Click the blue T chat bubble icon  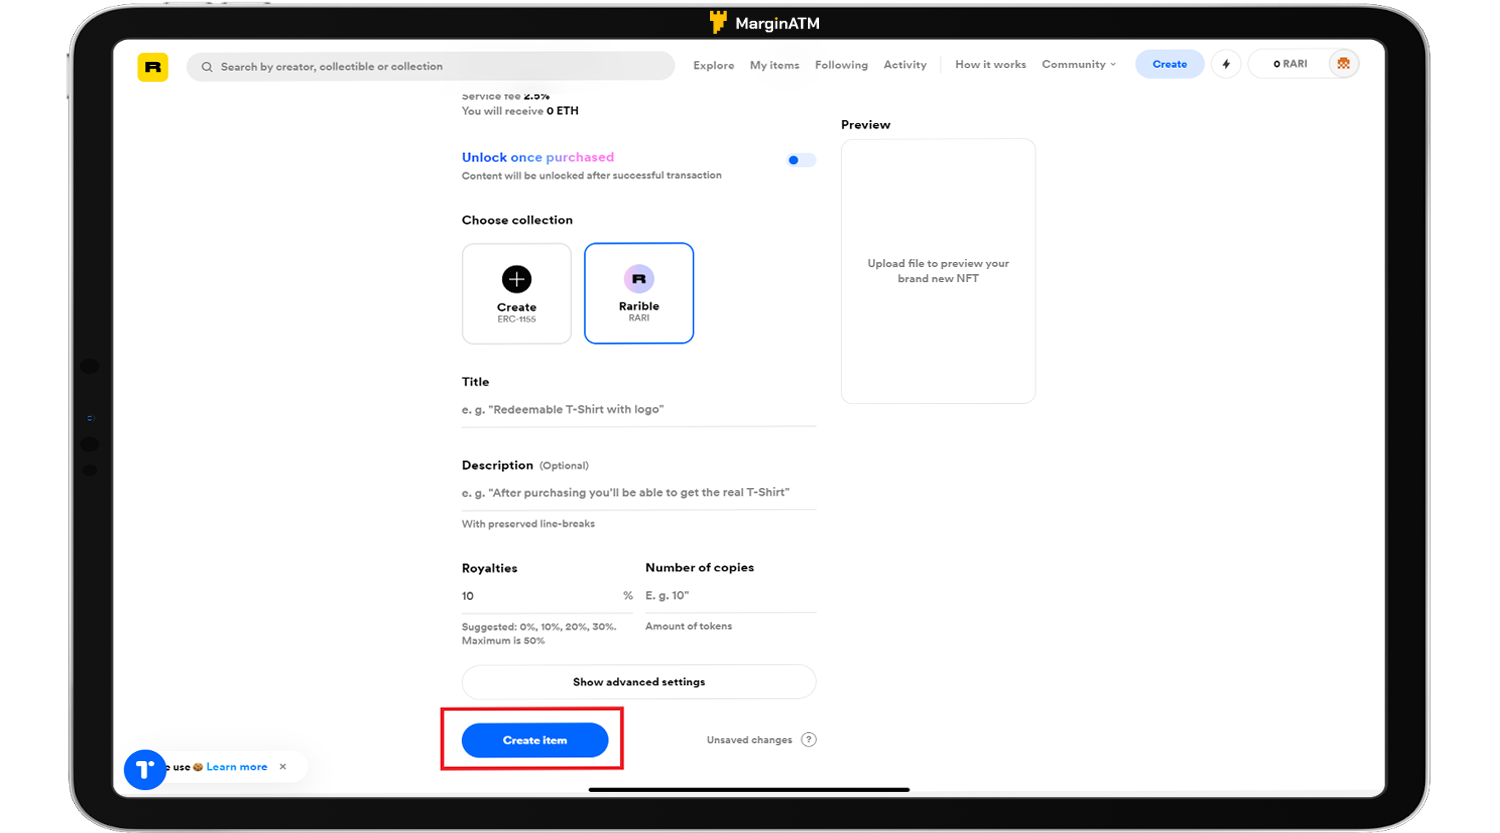coord(145,769)
